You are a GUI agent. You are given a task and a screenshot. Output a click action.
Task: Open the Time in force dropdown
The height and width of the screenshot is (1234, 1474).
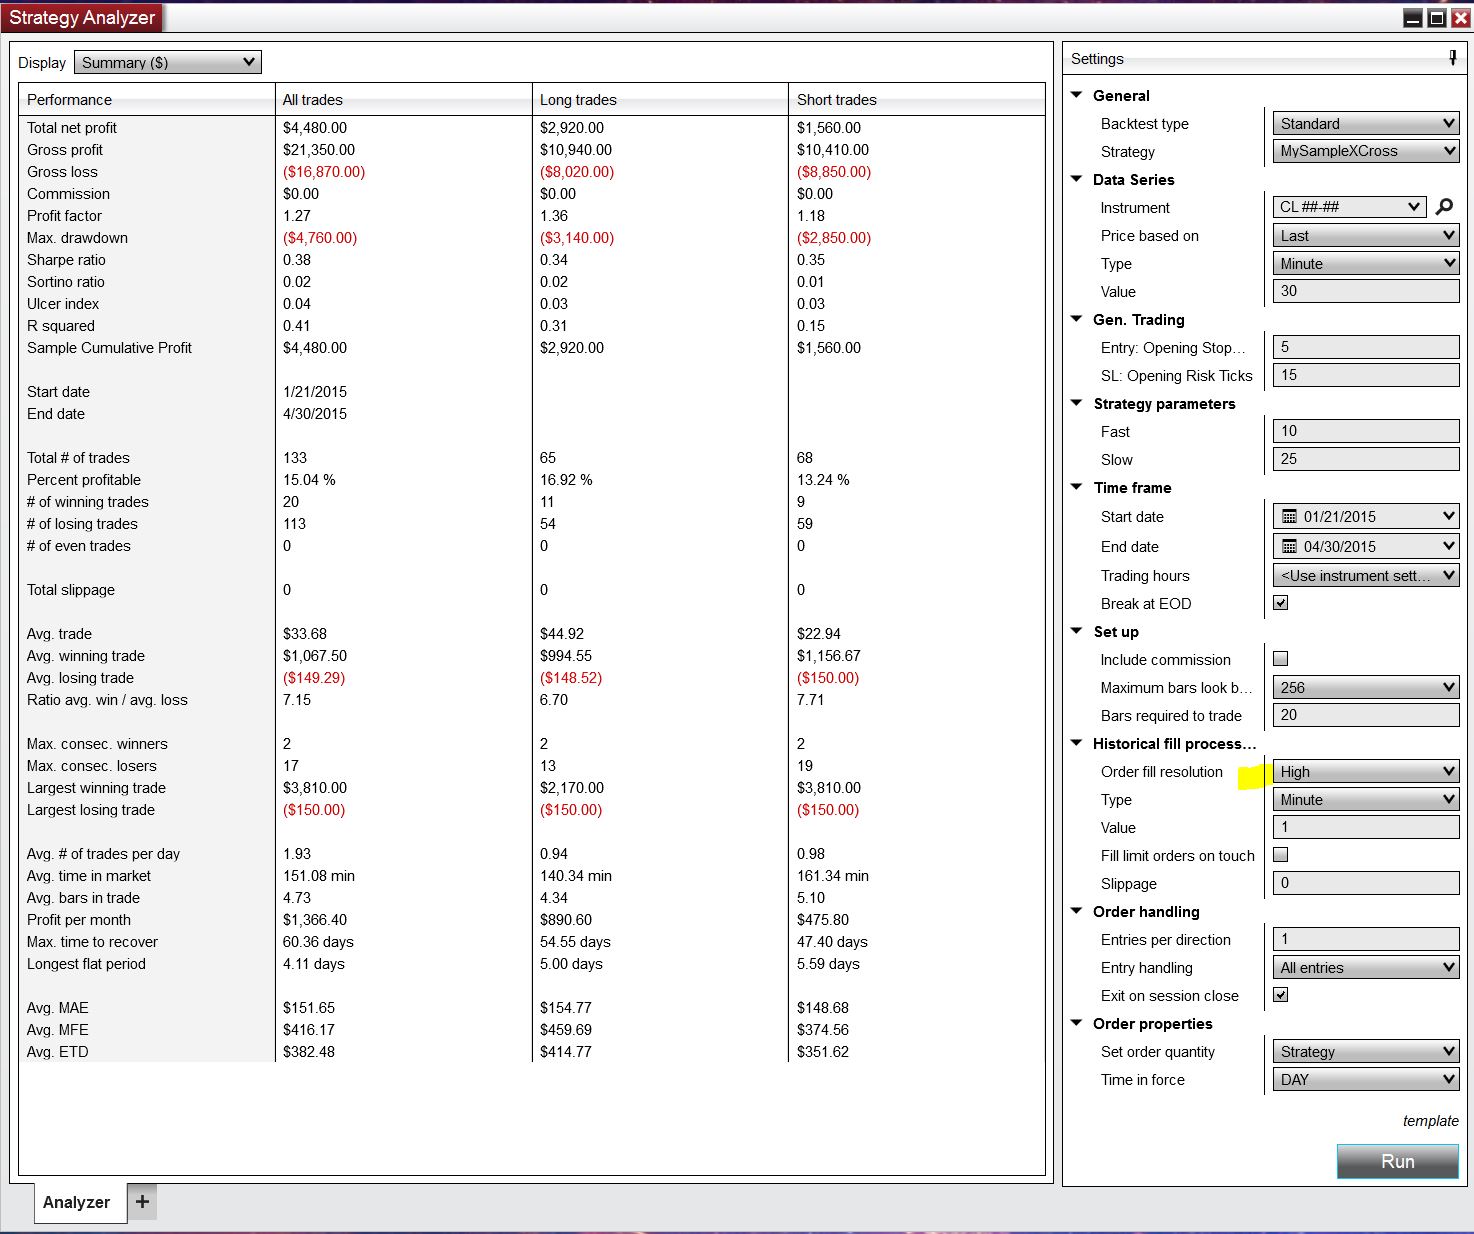[1365, 1080]
